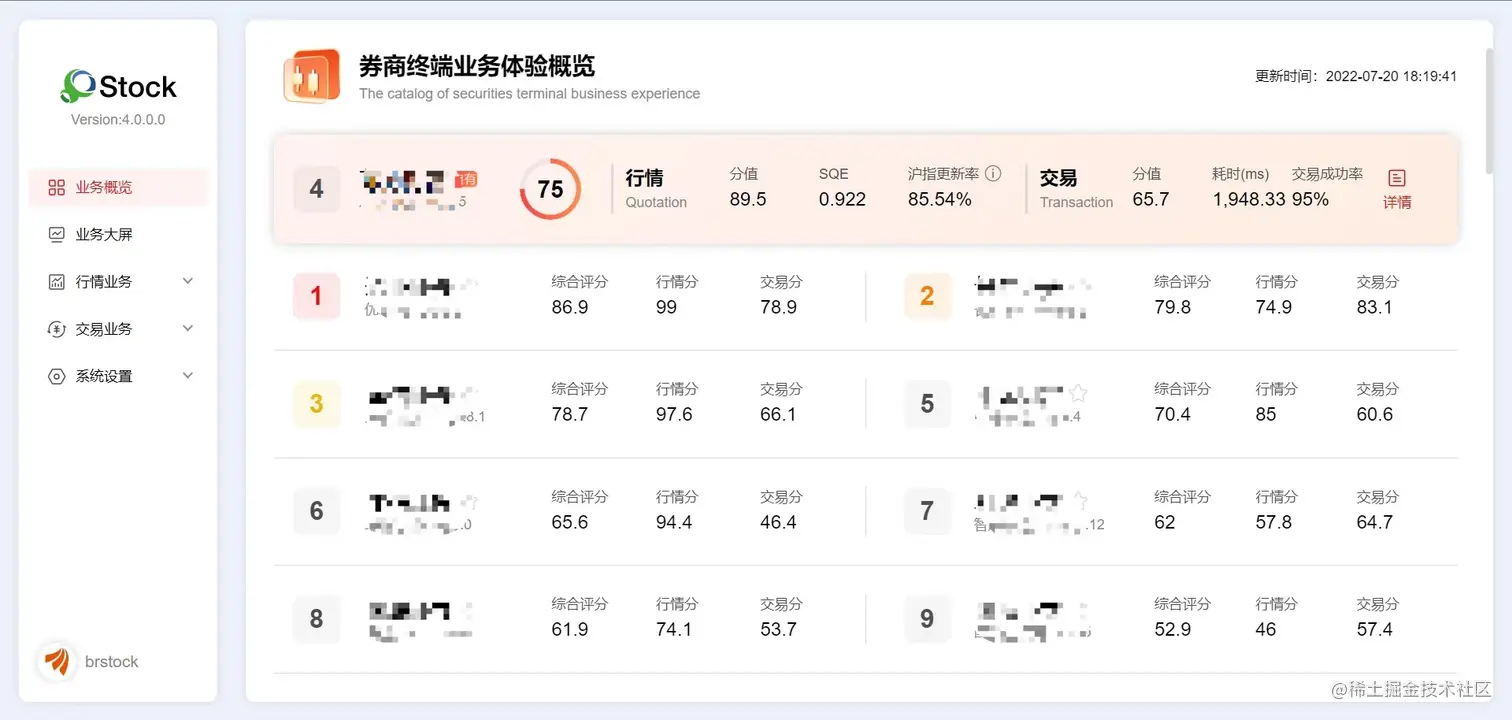Click the 交易业务 currency icon
The image size is (1512, 720).
click(55, 328)
